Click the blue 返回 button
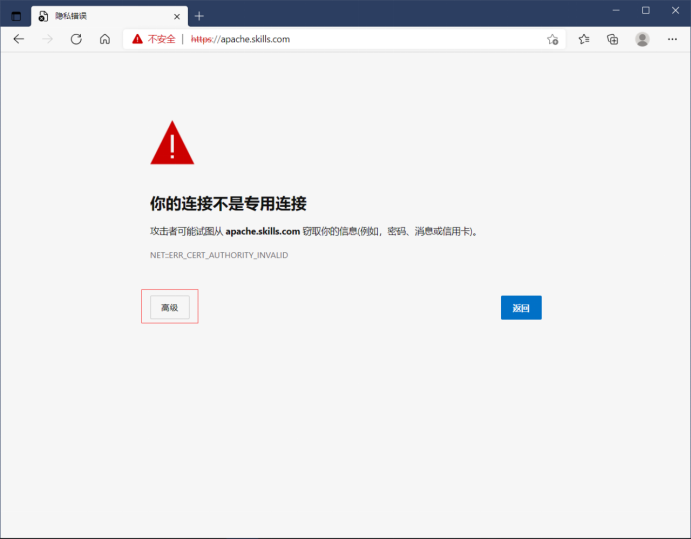This screenshot has height=539, width=691. tap(521, 308)
